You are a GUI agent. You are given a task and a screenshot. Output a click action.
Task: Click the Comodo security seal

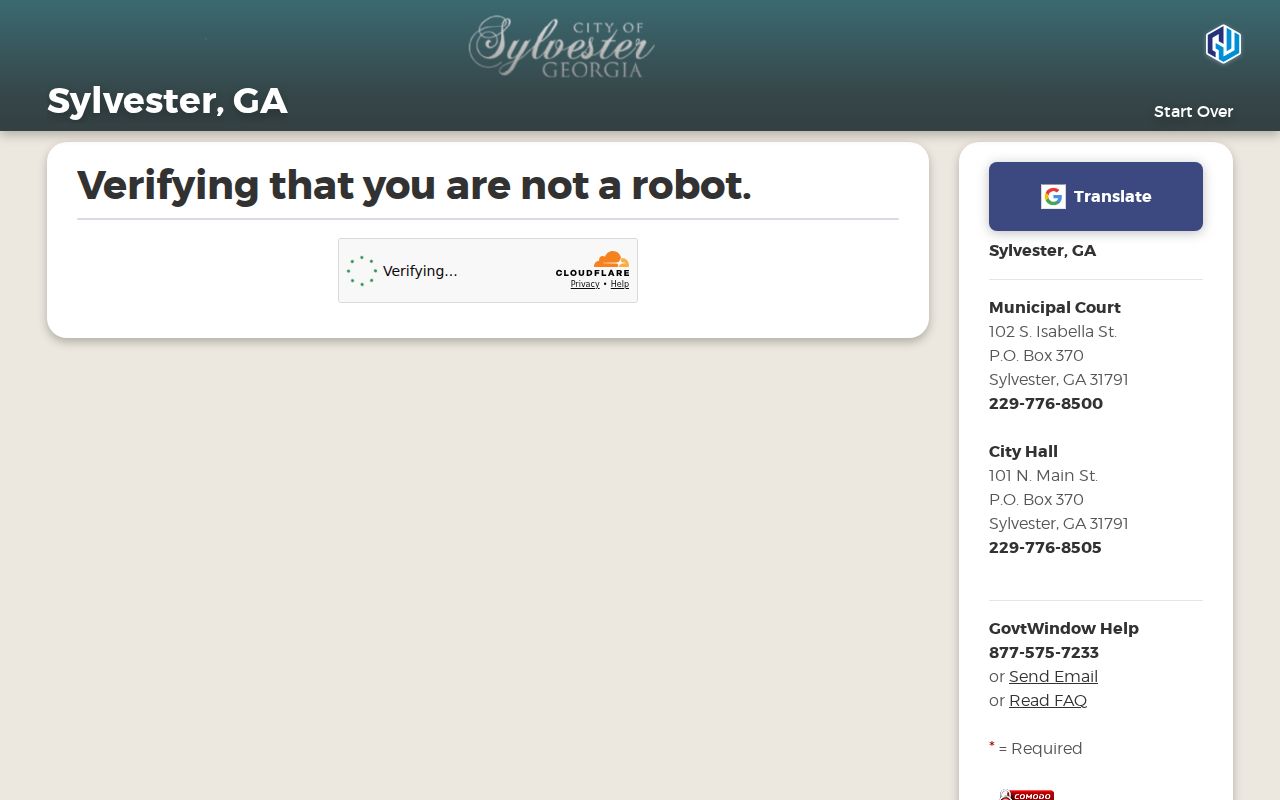click(x=1027, y=794)
